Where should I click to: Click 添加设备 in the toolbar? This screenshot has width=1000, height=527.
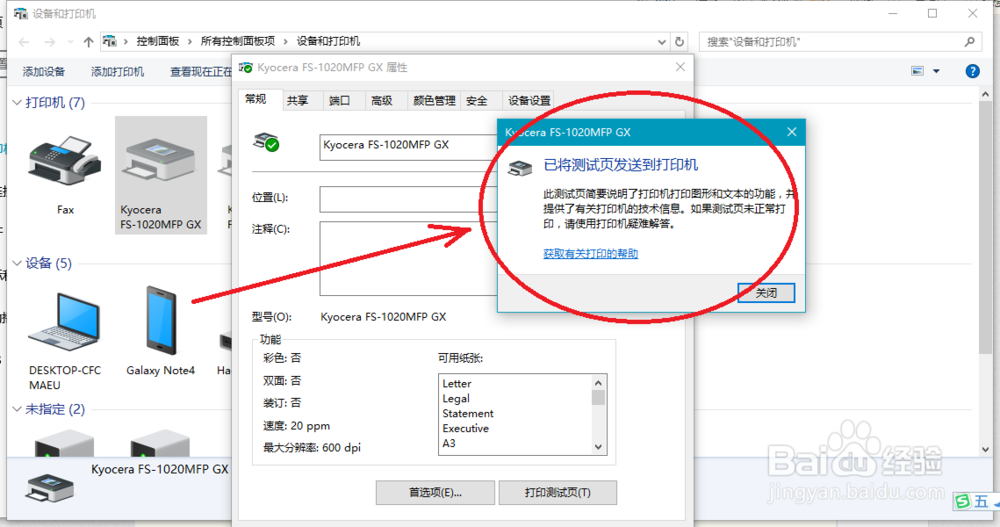44,71
